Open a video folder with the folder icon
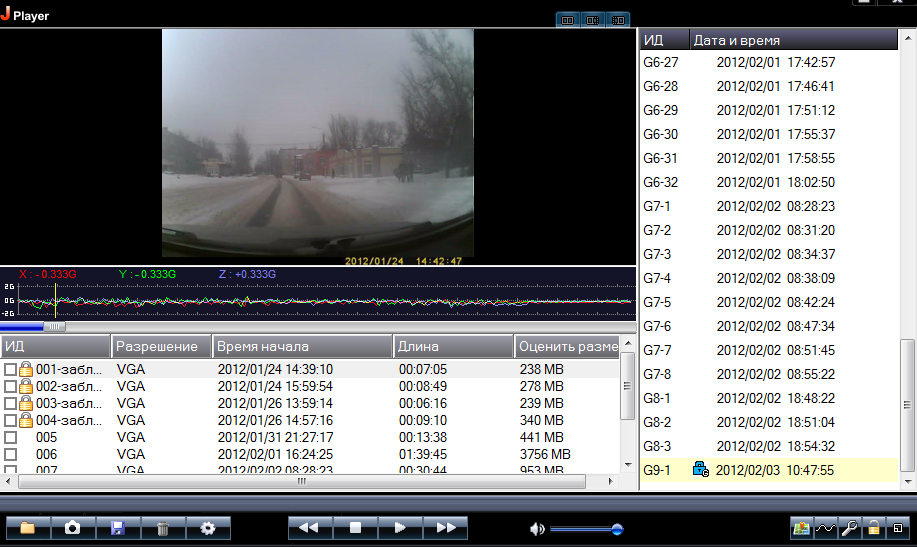The image size is (917, 547). click(x=28, y=528)
